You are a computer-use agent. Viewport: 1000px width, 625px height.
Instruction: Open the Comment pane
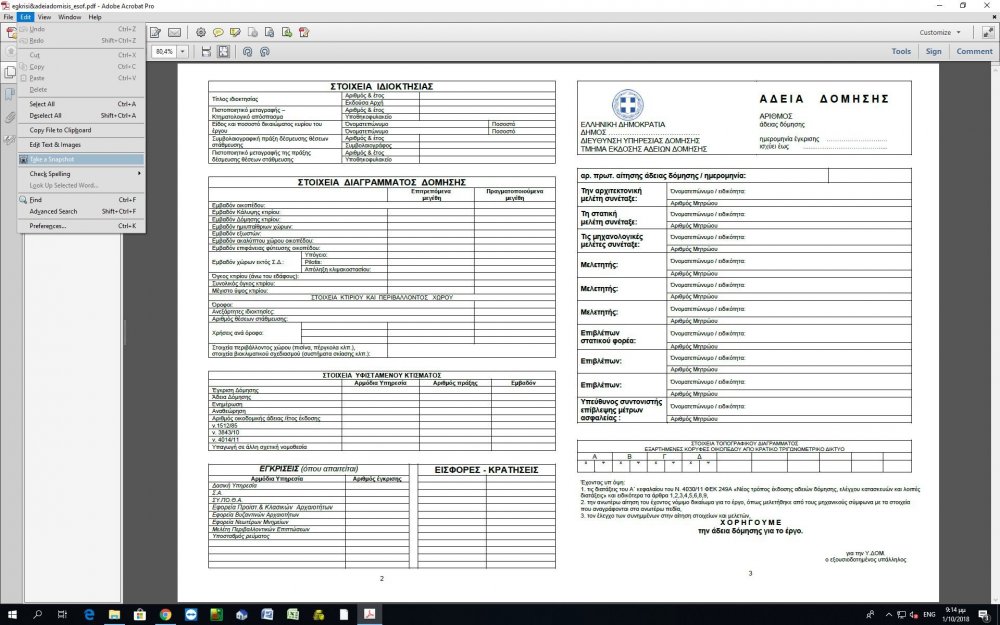coord(974,51)
